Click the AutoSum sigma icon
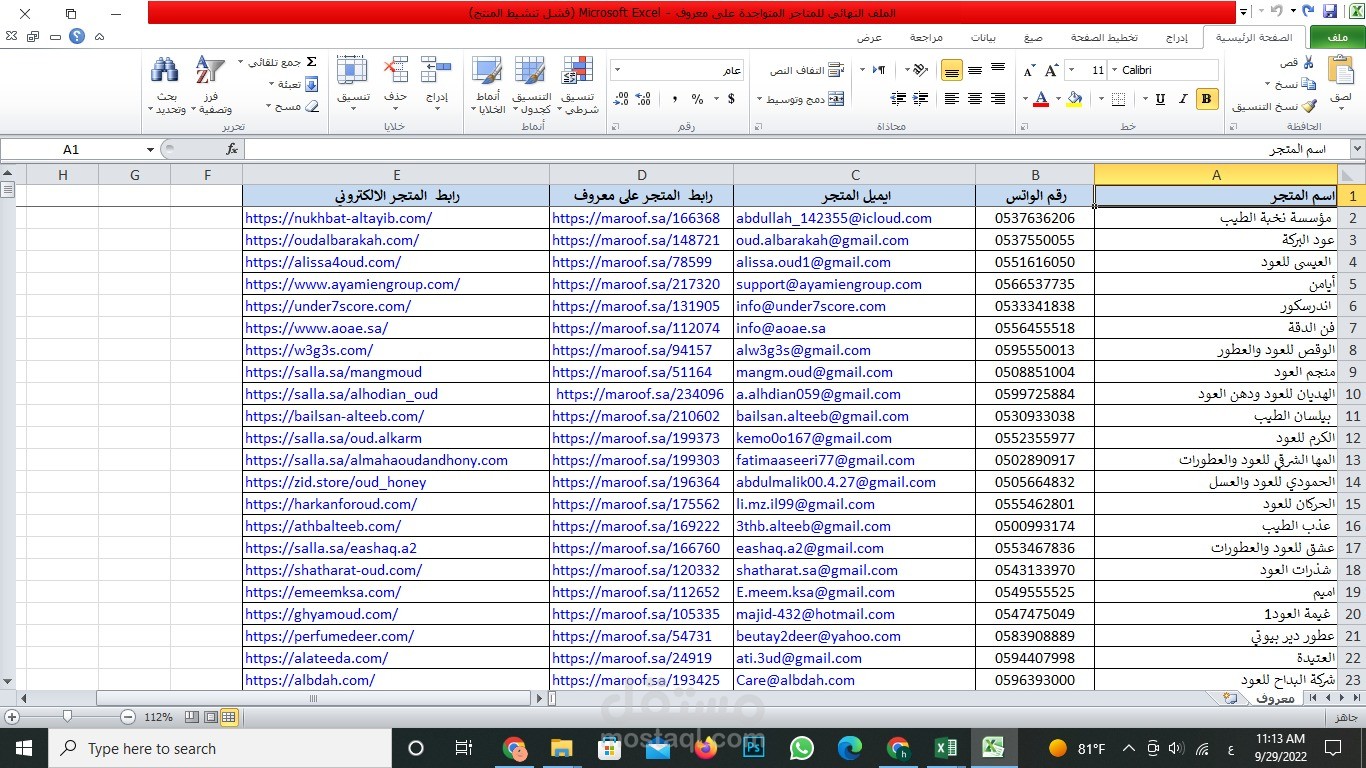Screen dimensions: 1366x768 [311, 62]
